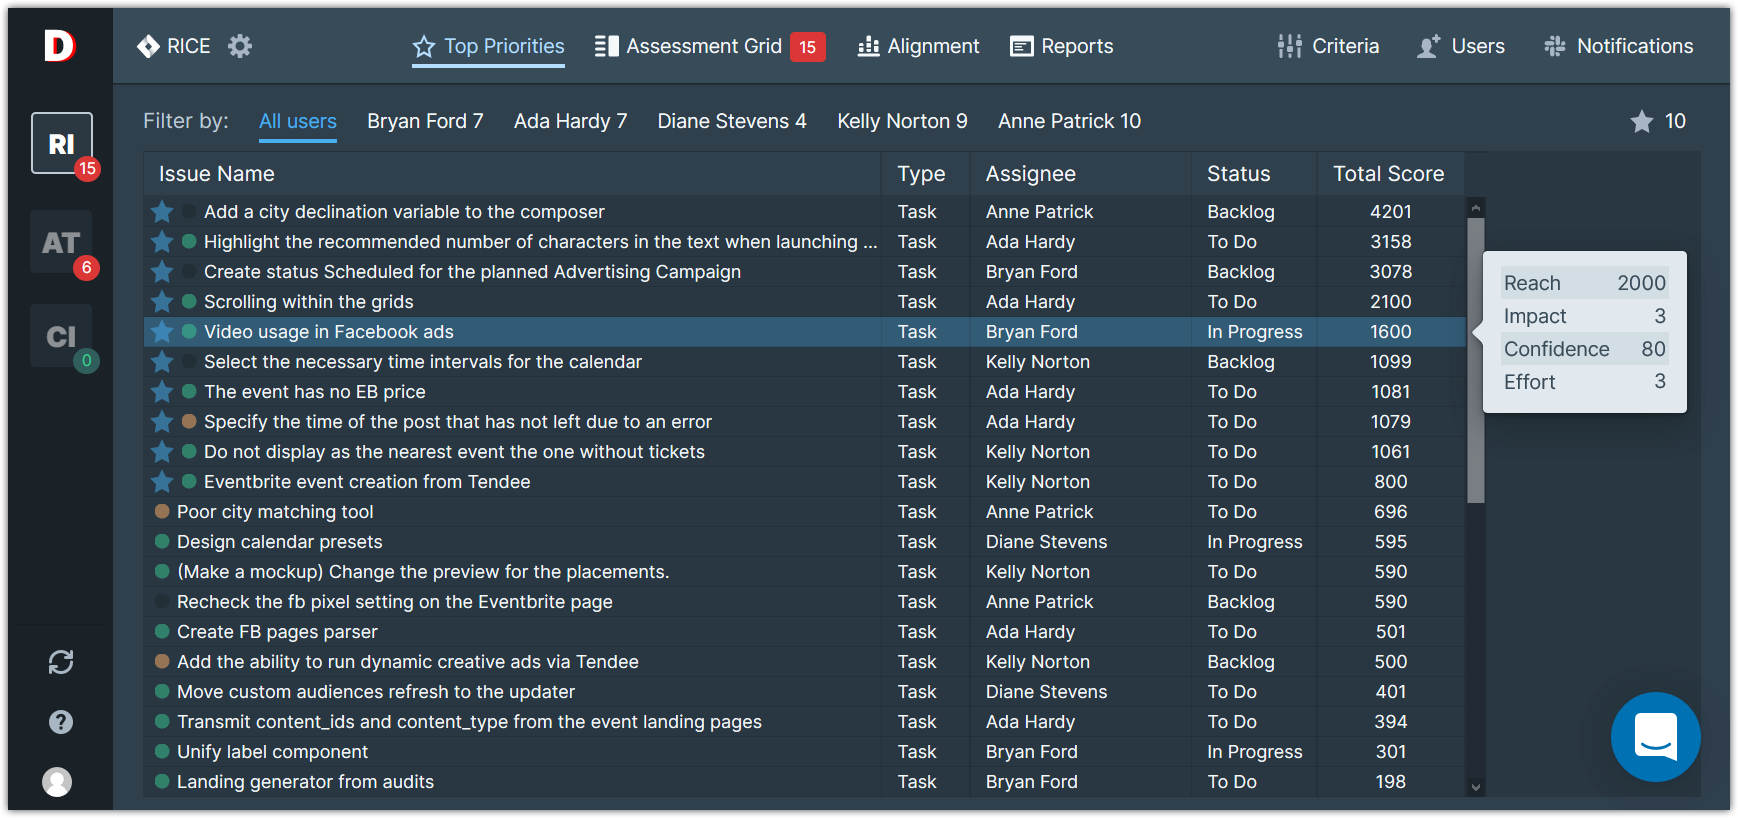Image resolution: width=1738 pixels, height=818 pixels.
Task: Click the Alignment chart icon
Action: (x=869, y=46)
